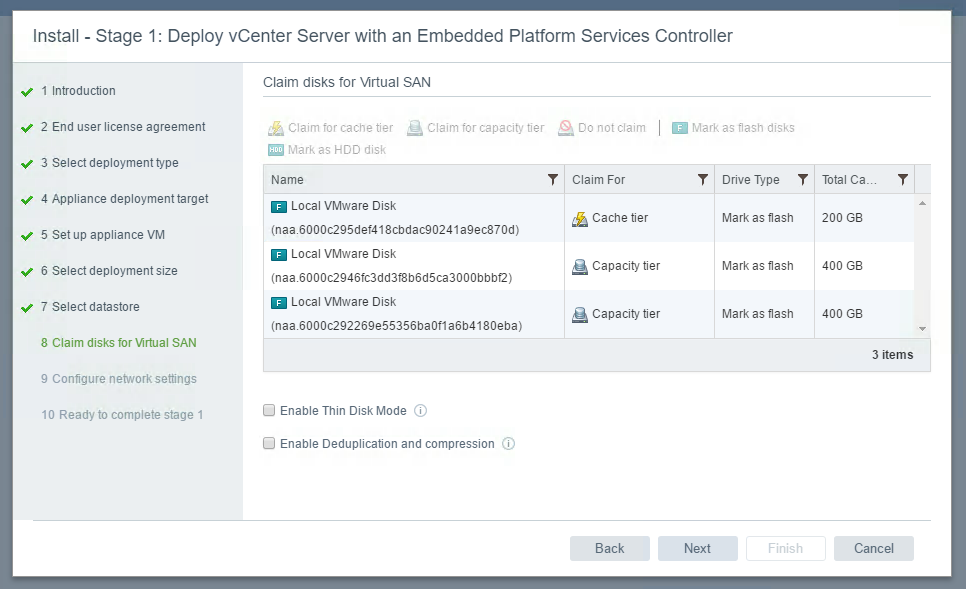Click Mark as flash for the 200 GB disk
The image size is (966, 589).
pyautogui.click(x=758, y=218)
